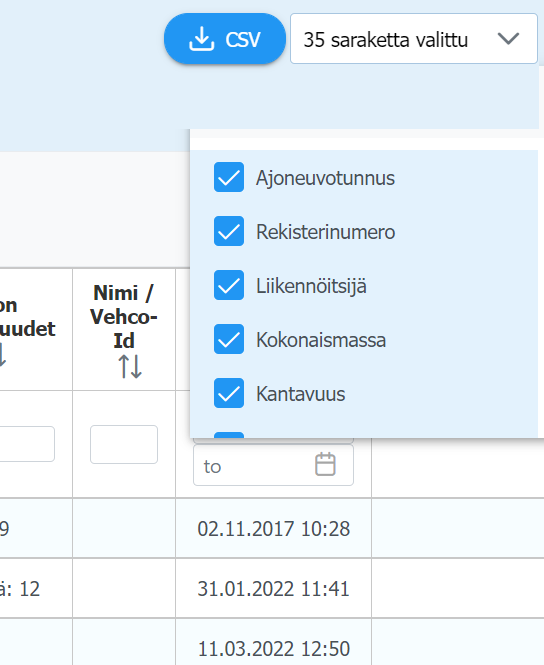This screenshot has height=665, width=544.
Task: Click the CSV download icon
Action: (201, 39)
